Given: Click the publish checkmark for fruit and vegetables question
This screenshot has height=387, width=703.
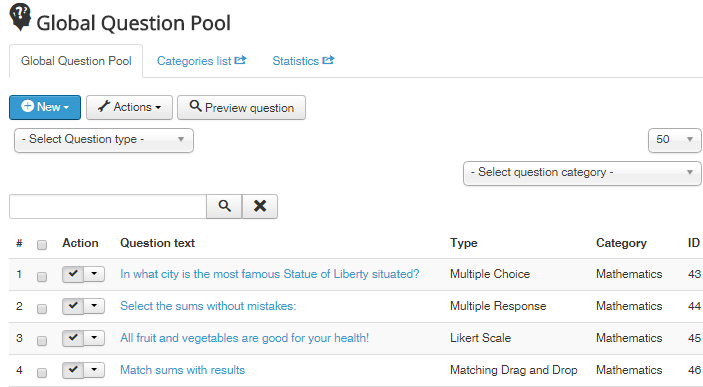Looking at the screenshot, I should (73, 338).
